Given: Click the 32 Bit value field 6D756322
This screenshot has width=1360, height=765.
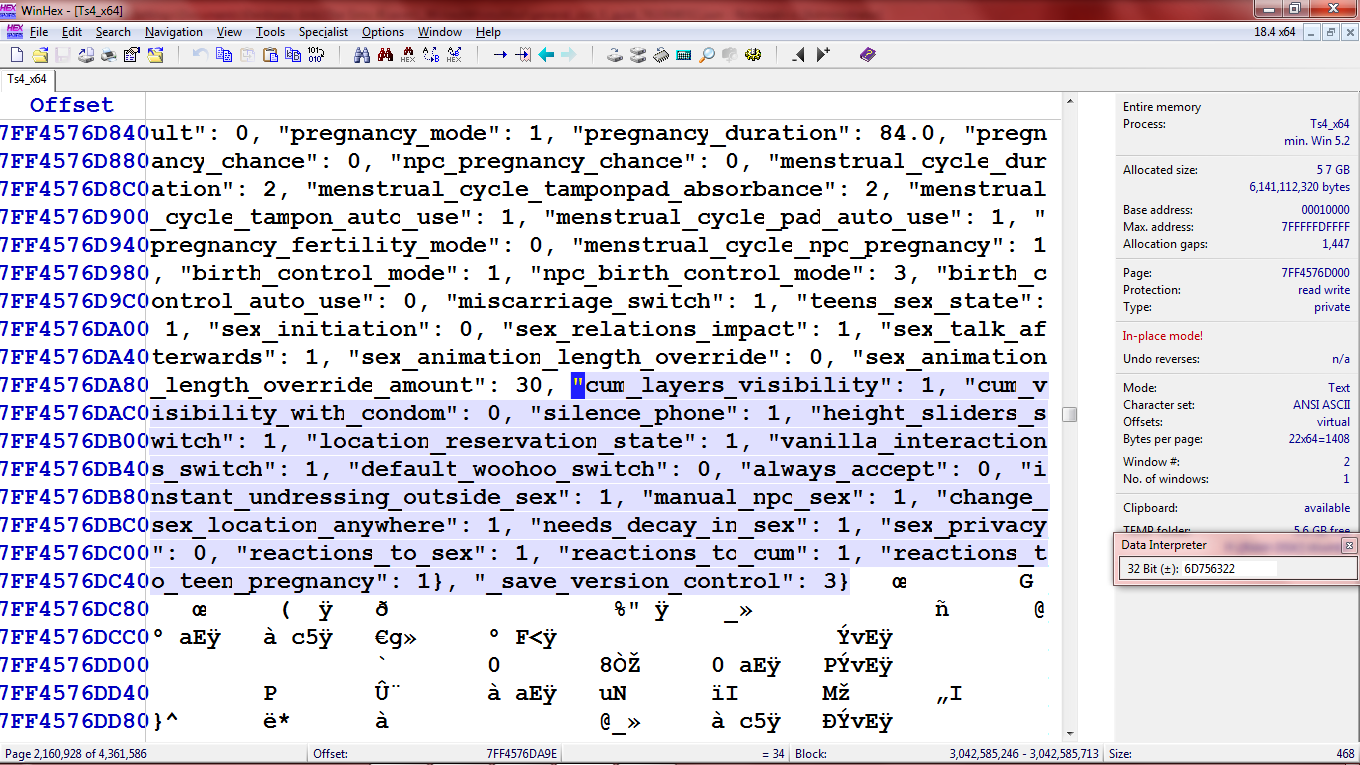Looking at the screenshot, I should pyautogui.click(x=1228, y=568).
